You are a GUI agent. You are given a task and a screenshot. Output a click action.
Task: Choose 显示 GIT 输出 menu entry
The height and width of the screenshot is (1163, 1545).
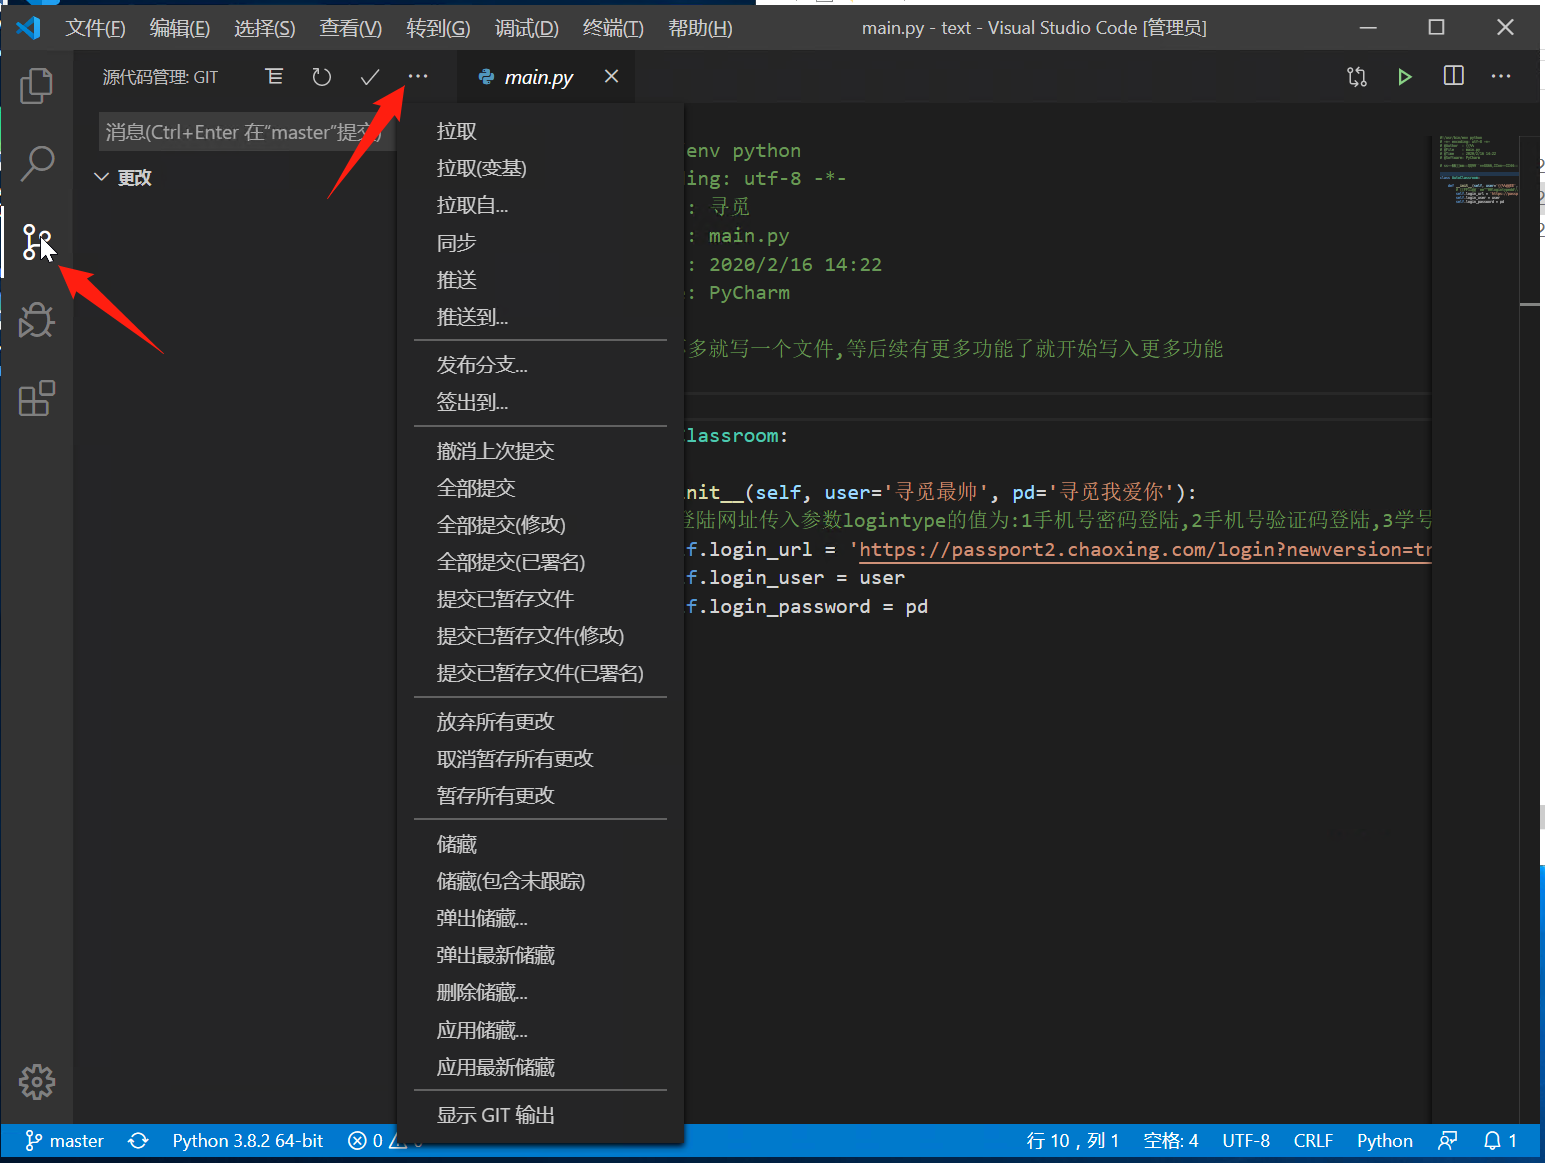click(x=540, y=1115)
